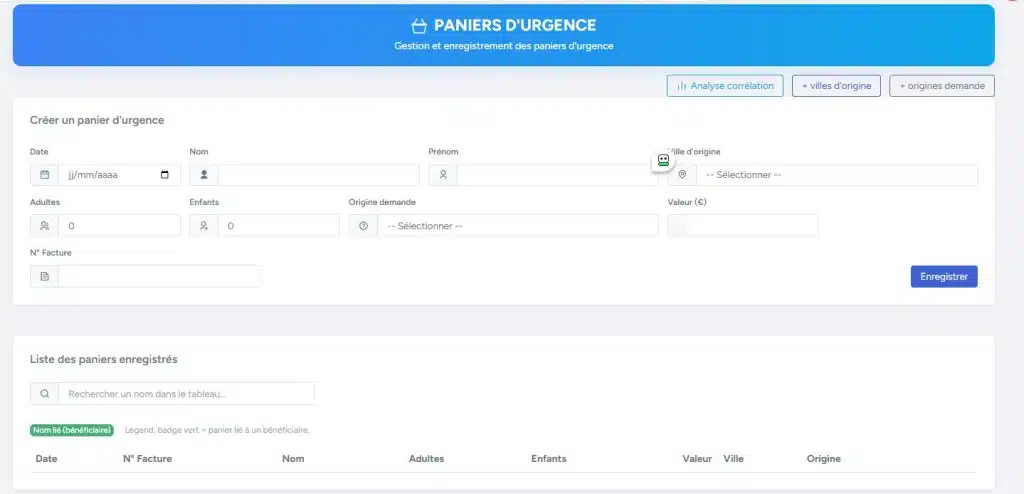Click the bar chart icon in Analyse corrélation

pos(682,86)
